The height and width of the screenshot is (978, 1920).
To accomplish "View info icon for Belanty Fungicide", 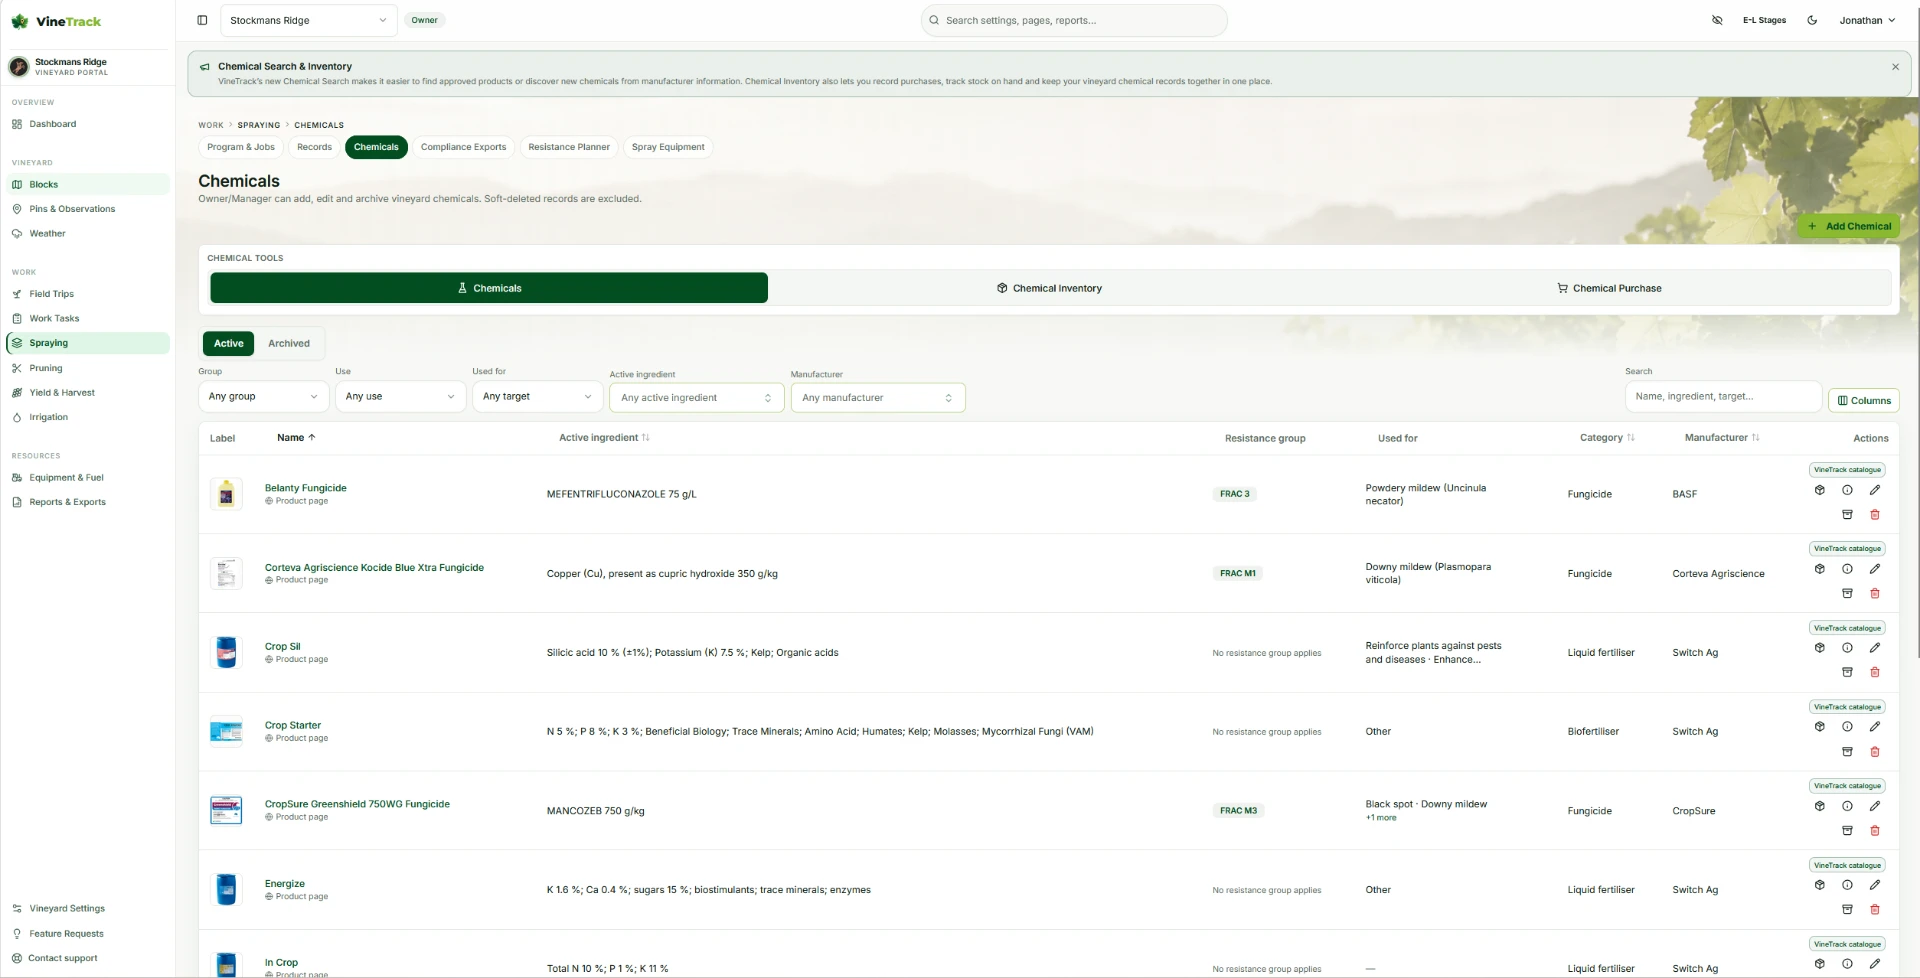I will pos(1847,490).
